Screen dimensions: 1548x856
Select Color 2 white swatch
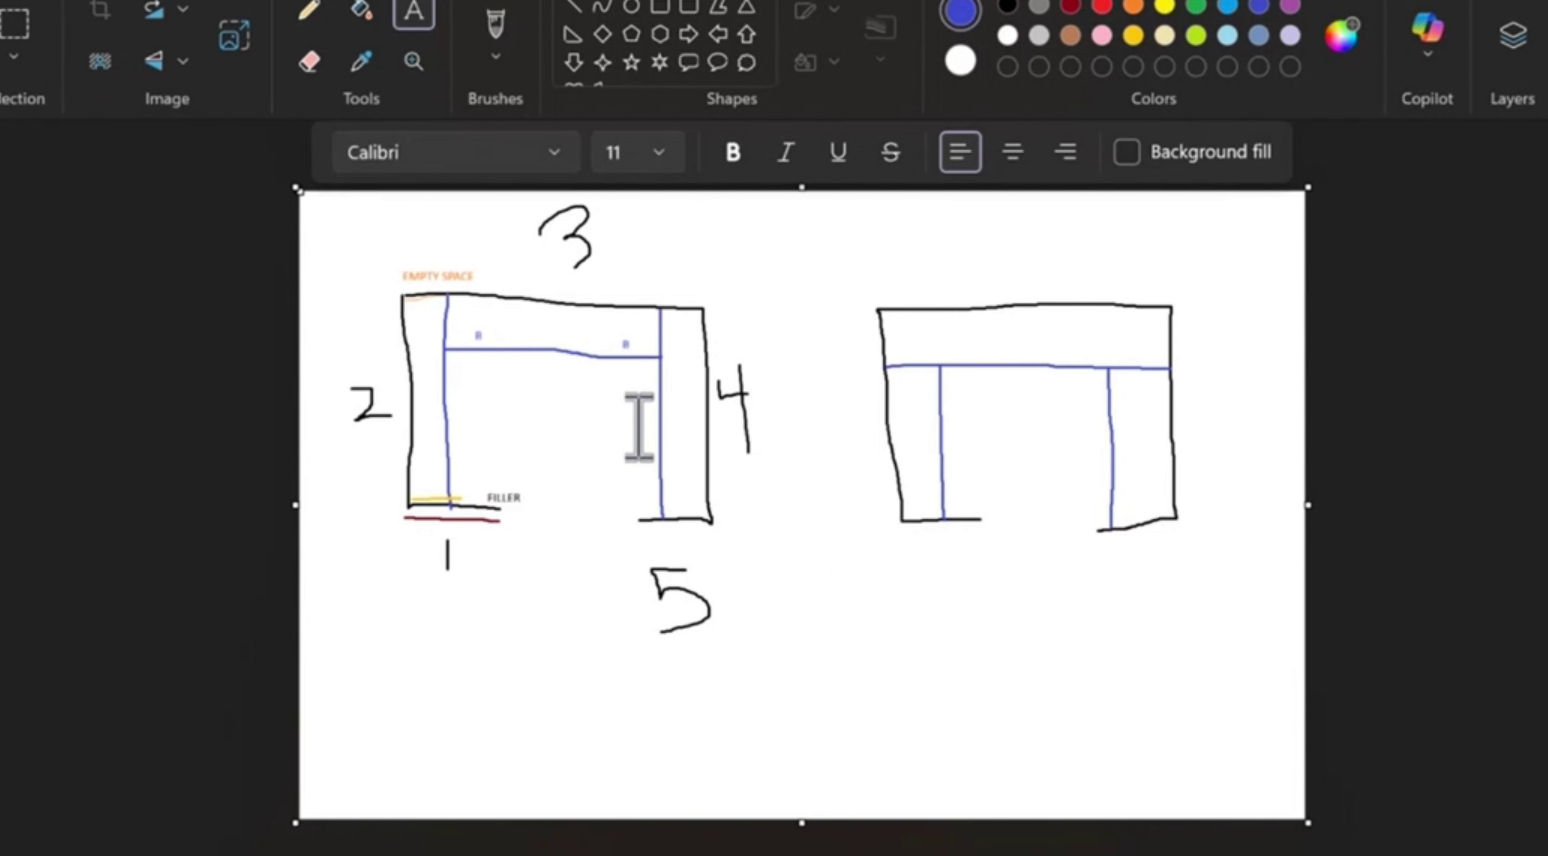[x=960, y=61]
